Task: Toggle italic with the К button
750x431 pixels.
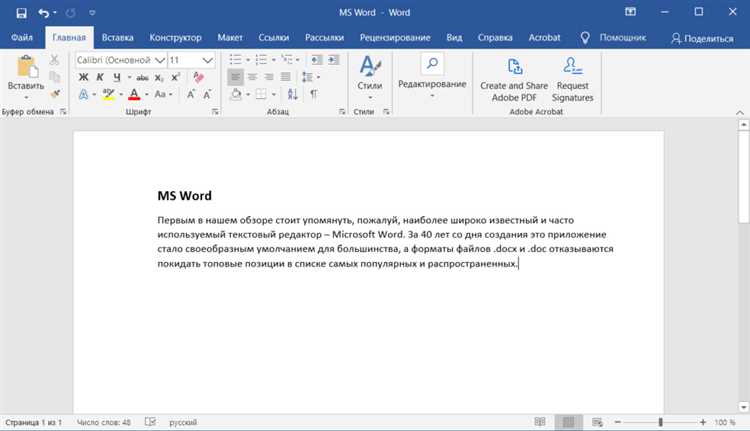Action: [x=100, y=77]
